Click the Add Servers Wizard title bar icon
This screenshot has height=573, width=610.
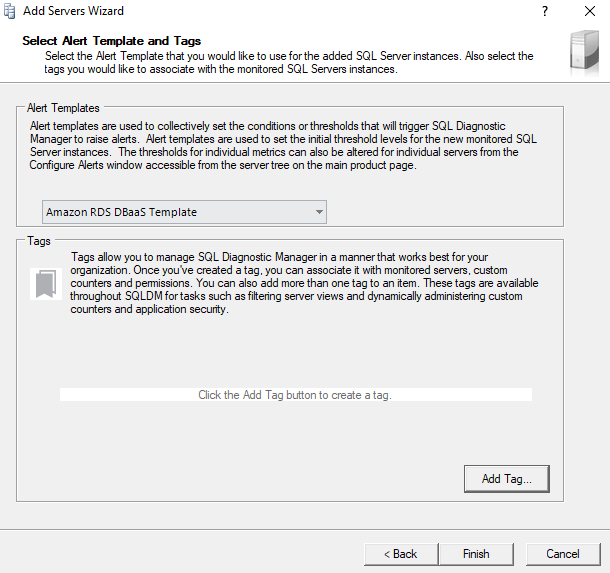click(x=10, y=11)
